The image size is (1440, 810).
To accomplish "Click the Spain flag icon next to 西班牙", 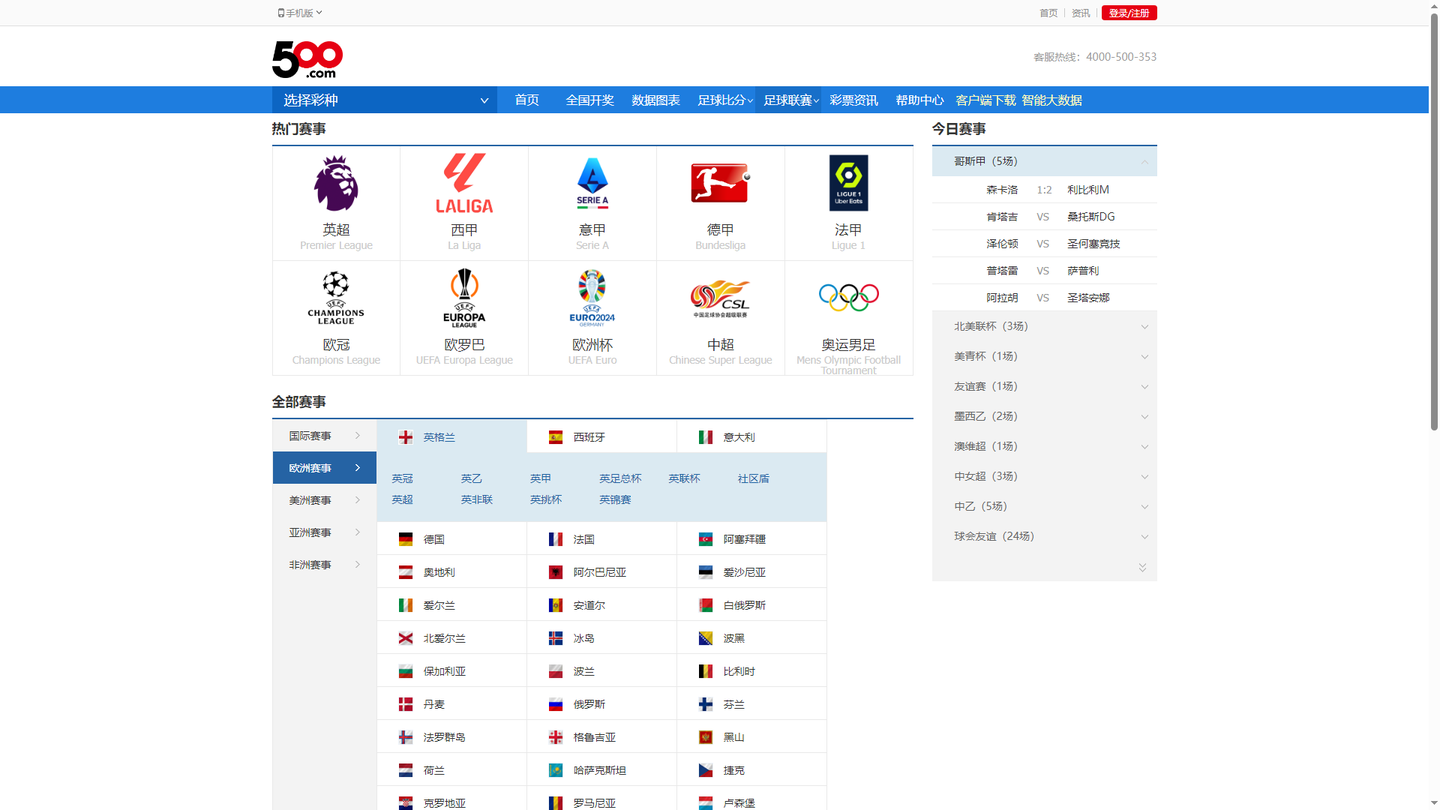I will tap(555, 437).
